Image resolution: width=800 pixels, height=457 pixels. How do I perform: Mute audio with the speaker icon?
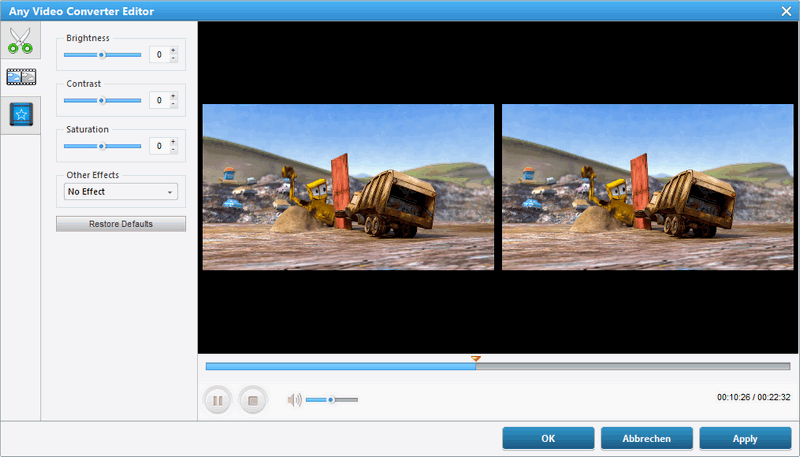pyautogui.click(x=294, y=400)
